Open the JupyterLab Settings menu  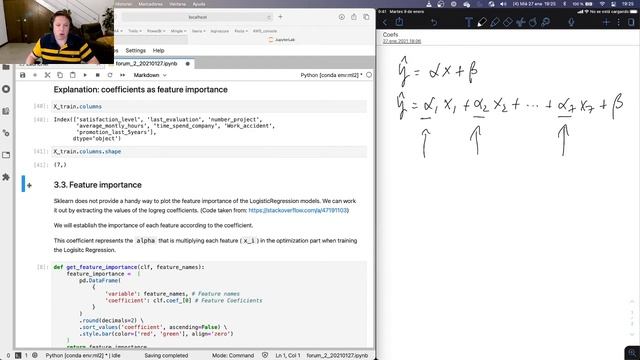(136, 51)
